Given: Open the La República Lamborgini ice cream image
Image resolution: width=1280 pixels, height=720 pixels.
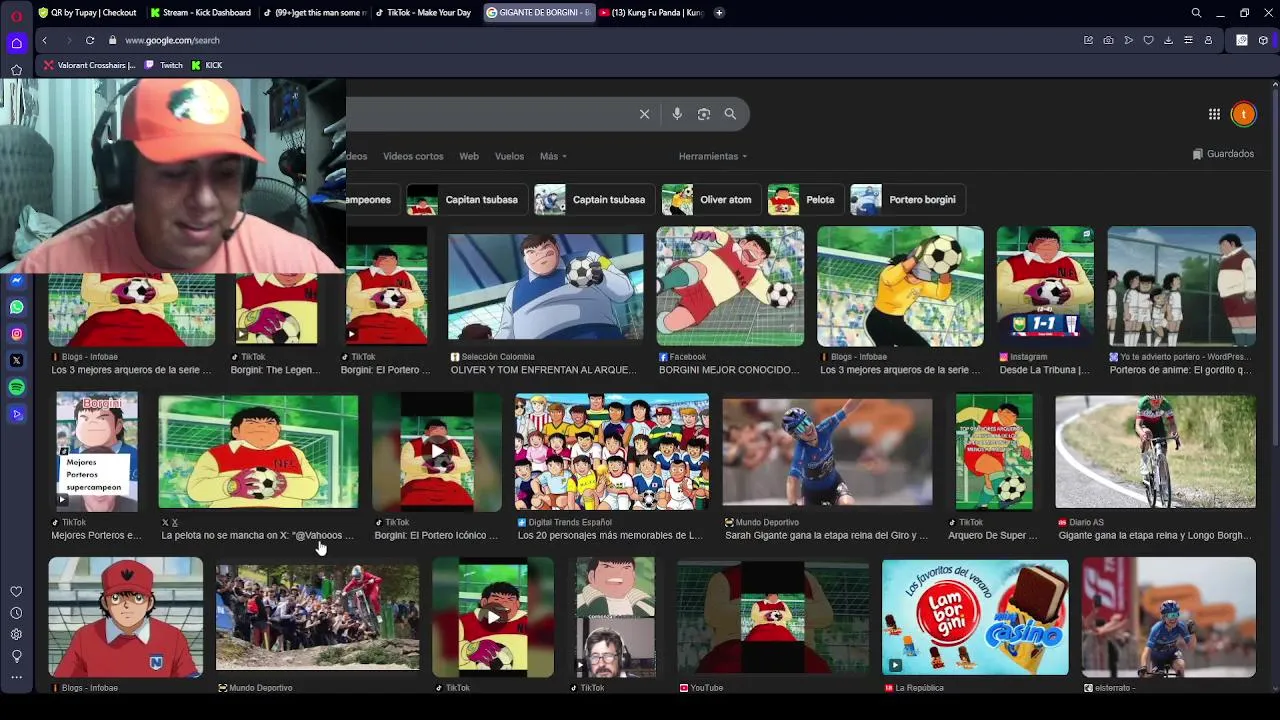Looking at the screenshot, I should [975, 617].
